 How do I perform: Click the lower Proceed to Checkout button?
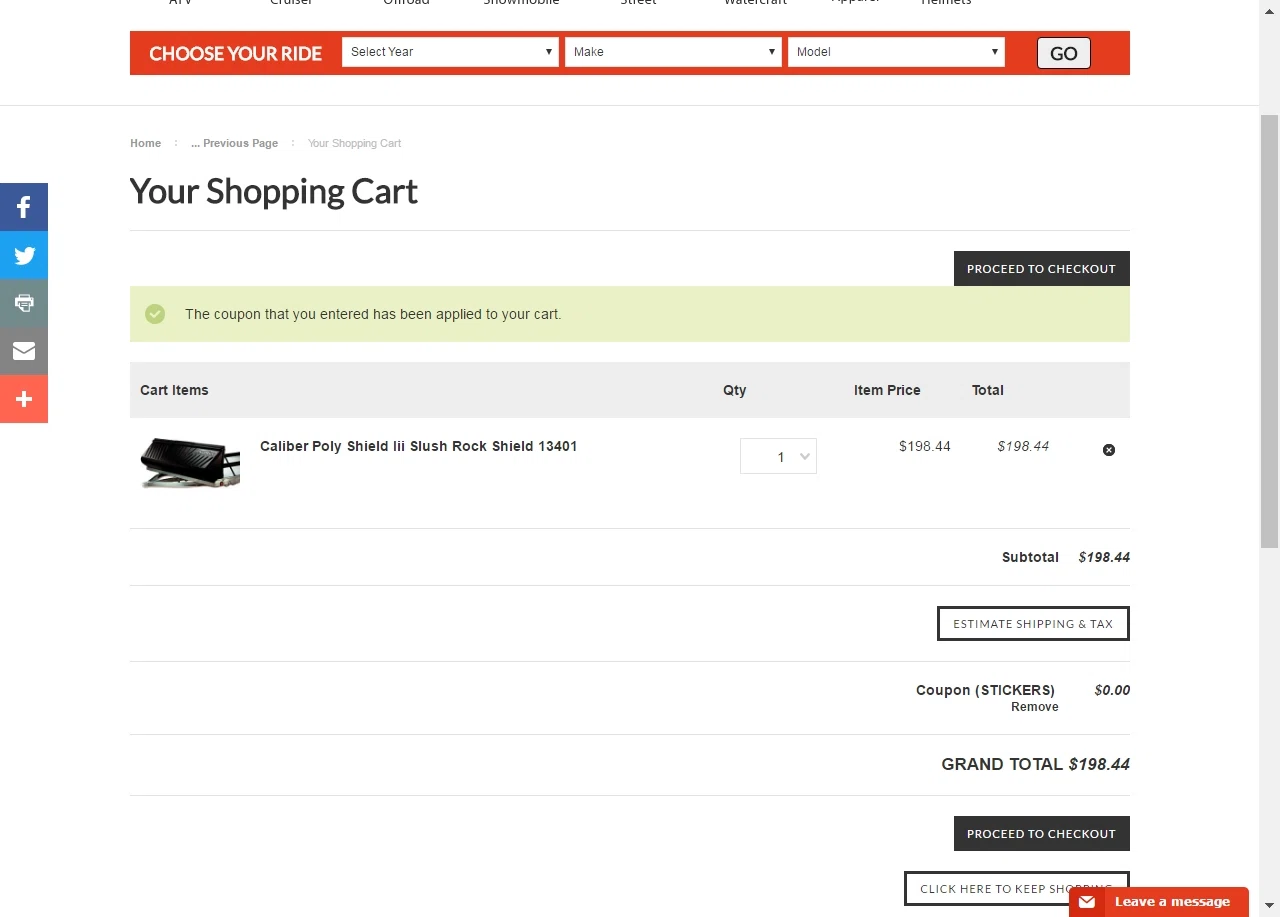[1041, 834]
